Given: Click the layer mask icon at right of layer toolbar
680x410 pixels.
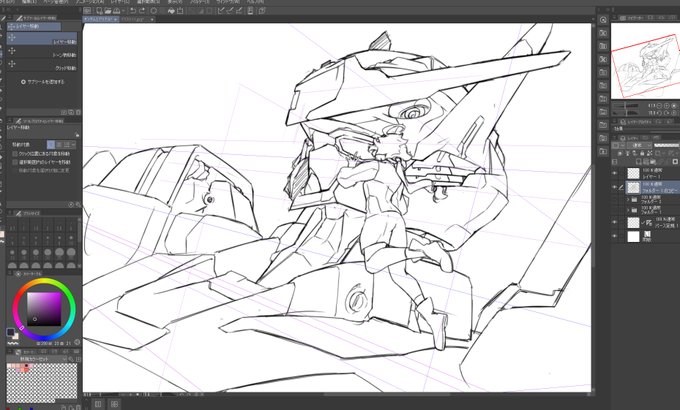Looking at the screenshot, I should [x=675, y=161].
